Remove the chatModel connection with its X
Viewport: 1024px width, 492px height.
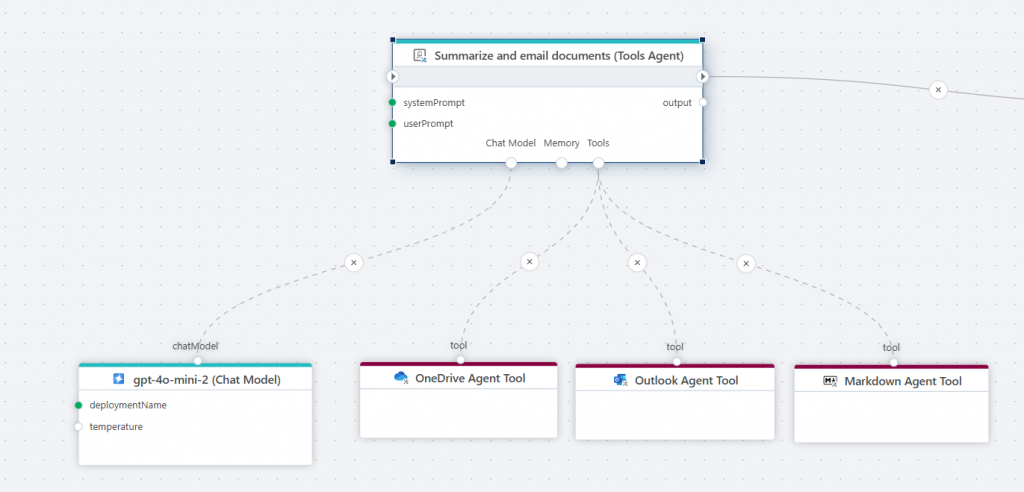(x=353, y=262)
